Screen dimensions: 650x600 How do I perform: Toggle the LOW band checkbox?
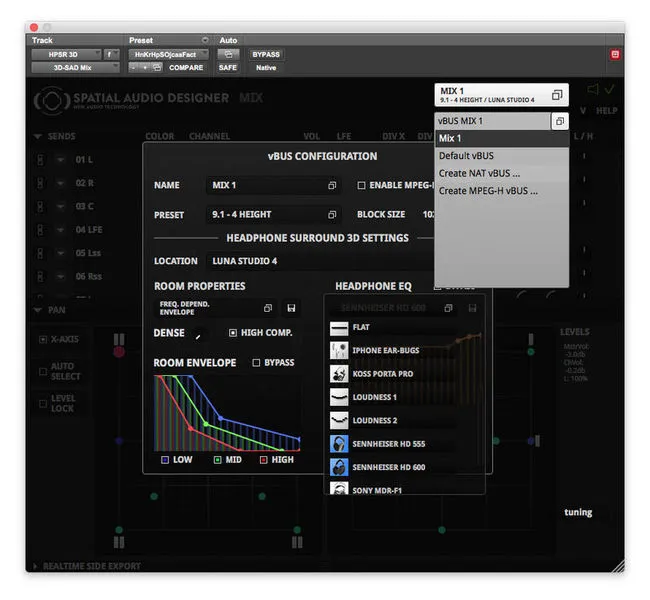pos(165,460)
